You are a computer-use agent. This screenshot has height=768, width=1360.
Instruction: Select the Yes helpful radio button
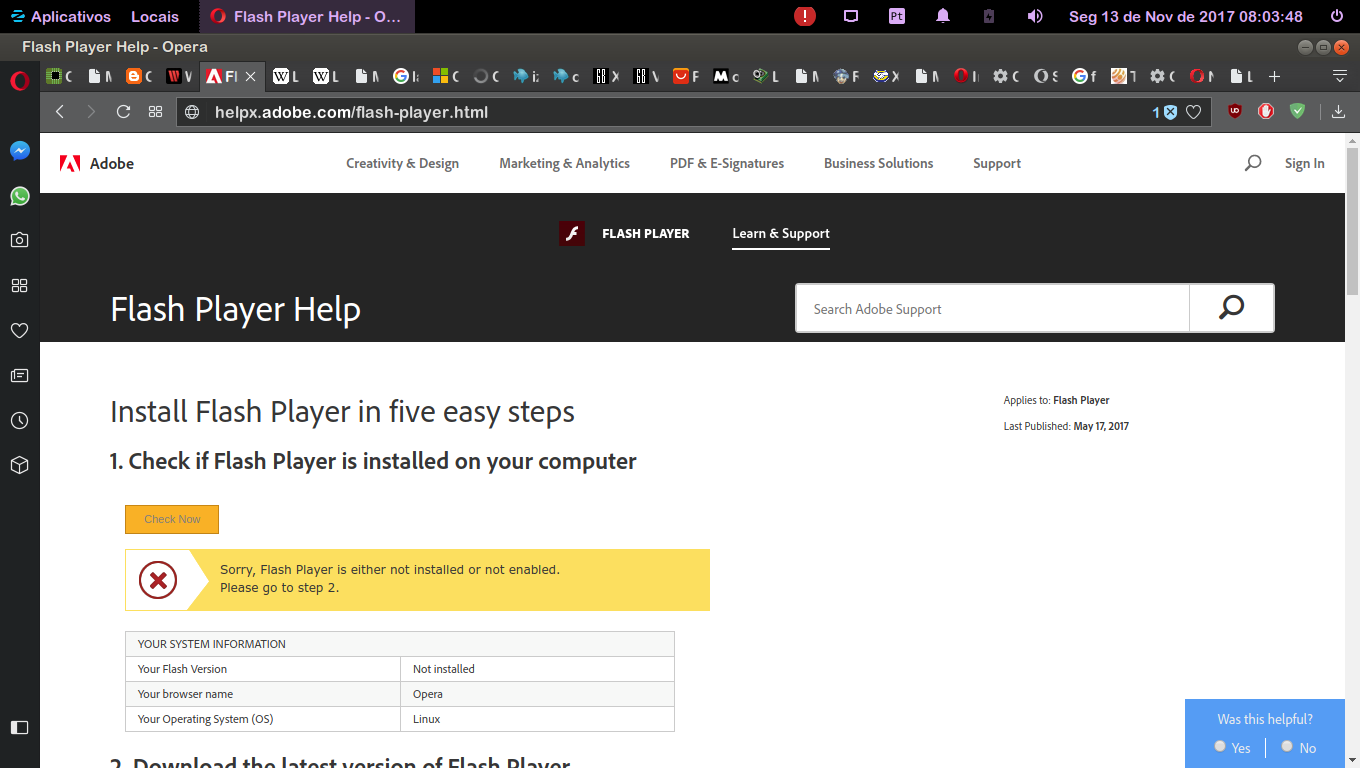pos(1220,746)
